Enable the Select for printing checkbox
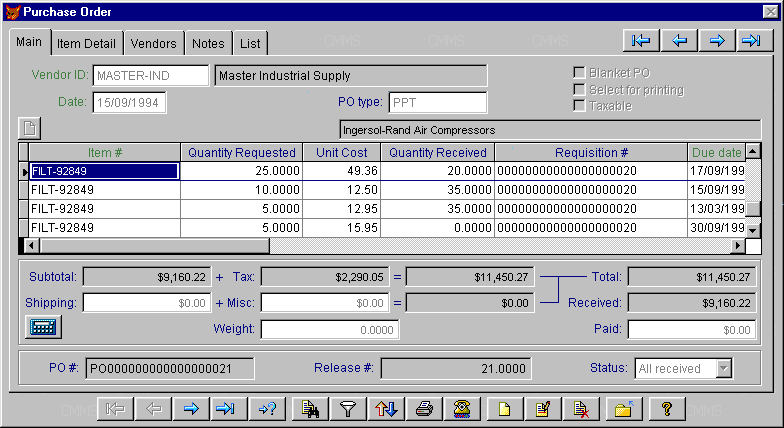 pyautogui.click(x=579, y=90)
